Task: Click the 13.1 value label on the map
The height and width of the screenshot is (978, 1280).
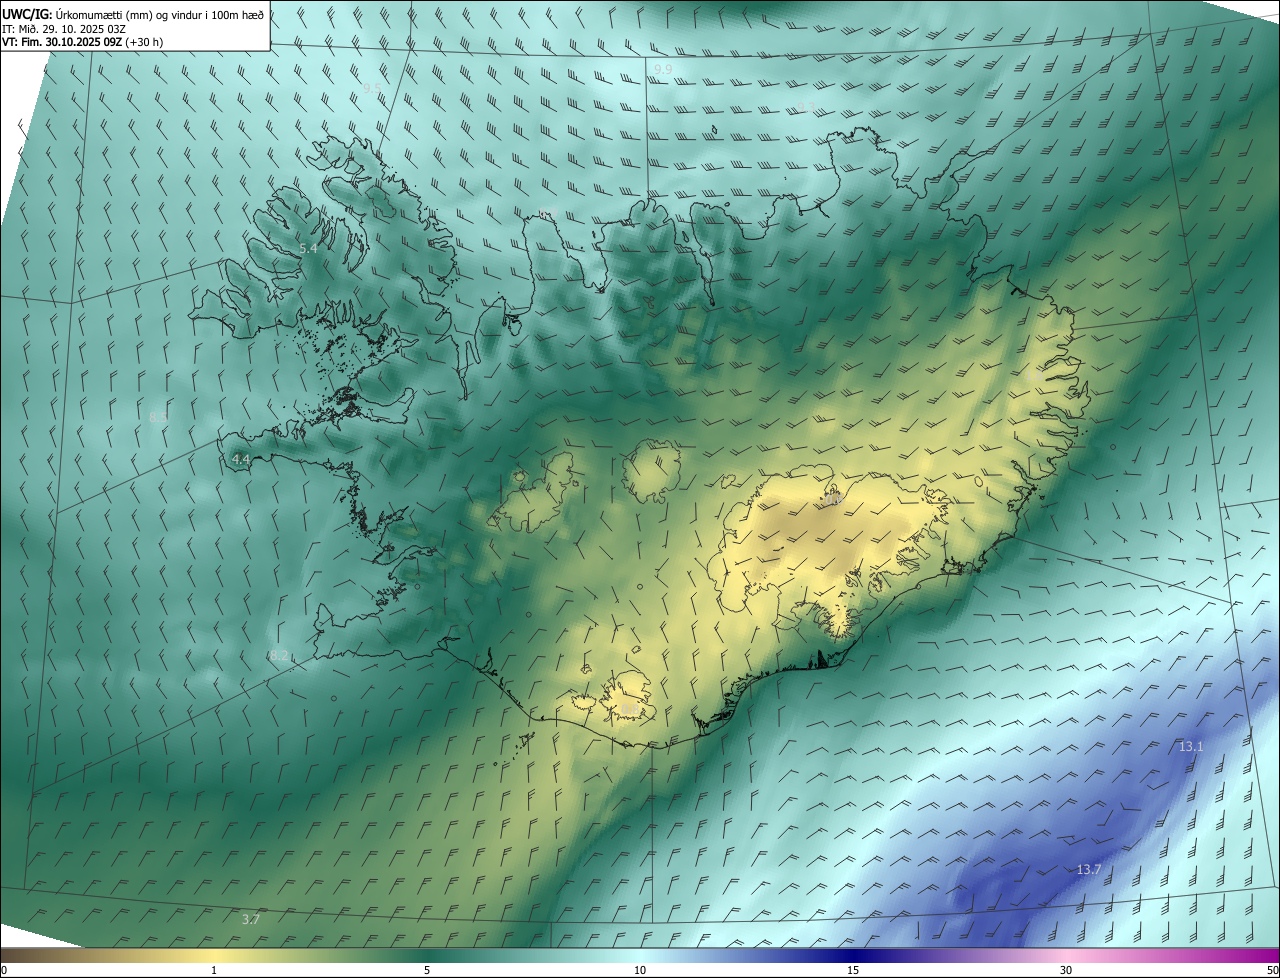Action: point(1191,747)
